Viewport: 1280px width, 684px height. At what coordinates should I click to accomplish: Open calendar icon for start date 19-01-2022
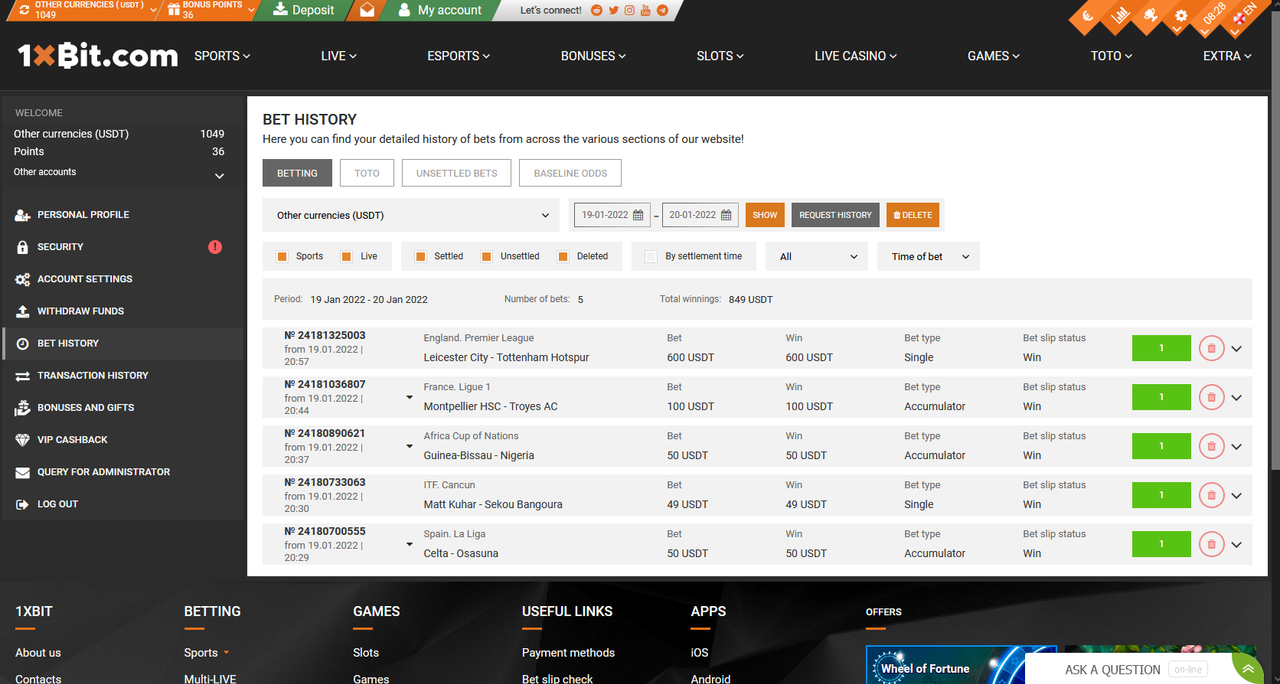tap(638, 215)
